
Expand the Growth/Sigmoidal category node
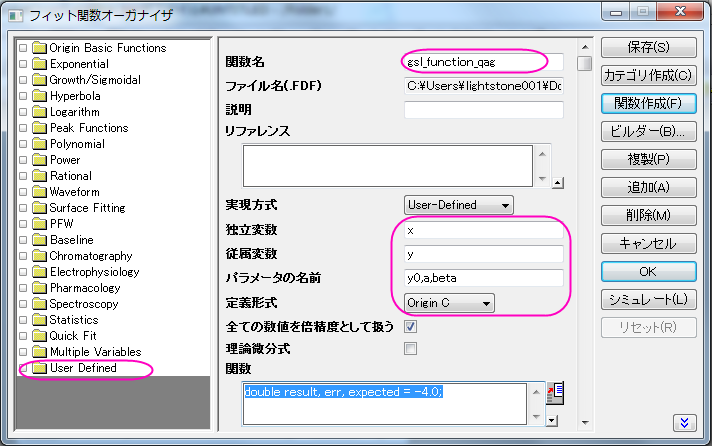[x=23, y=80]
